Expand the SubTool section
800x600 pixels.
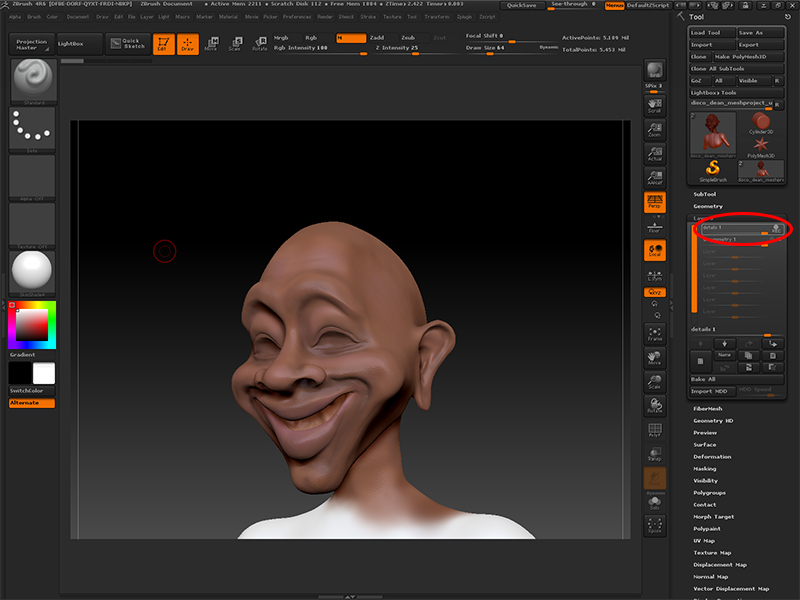point(704,194)
